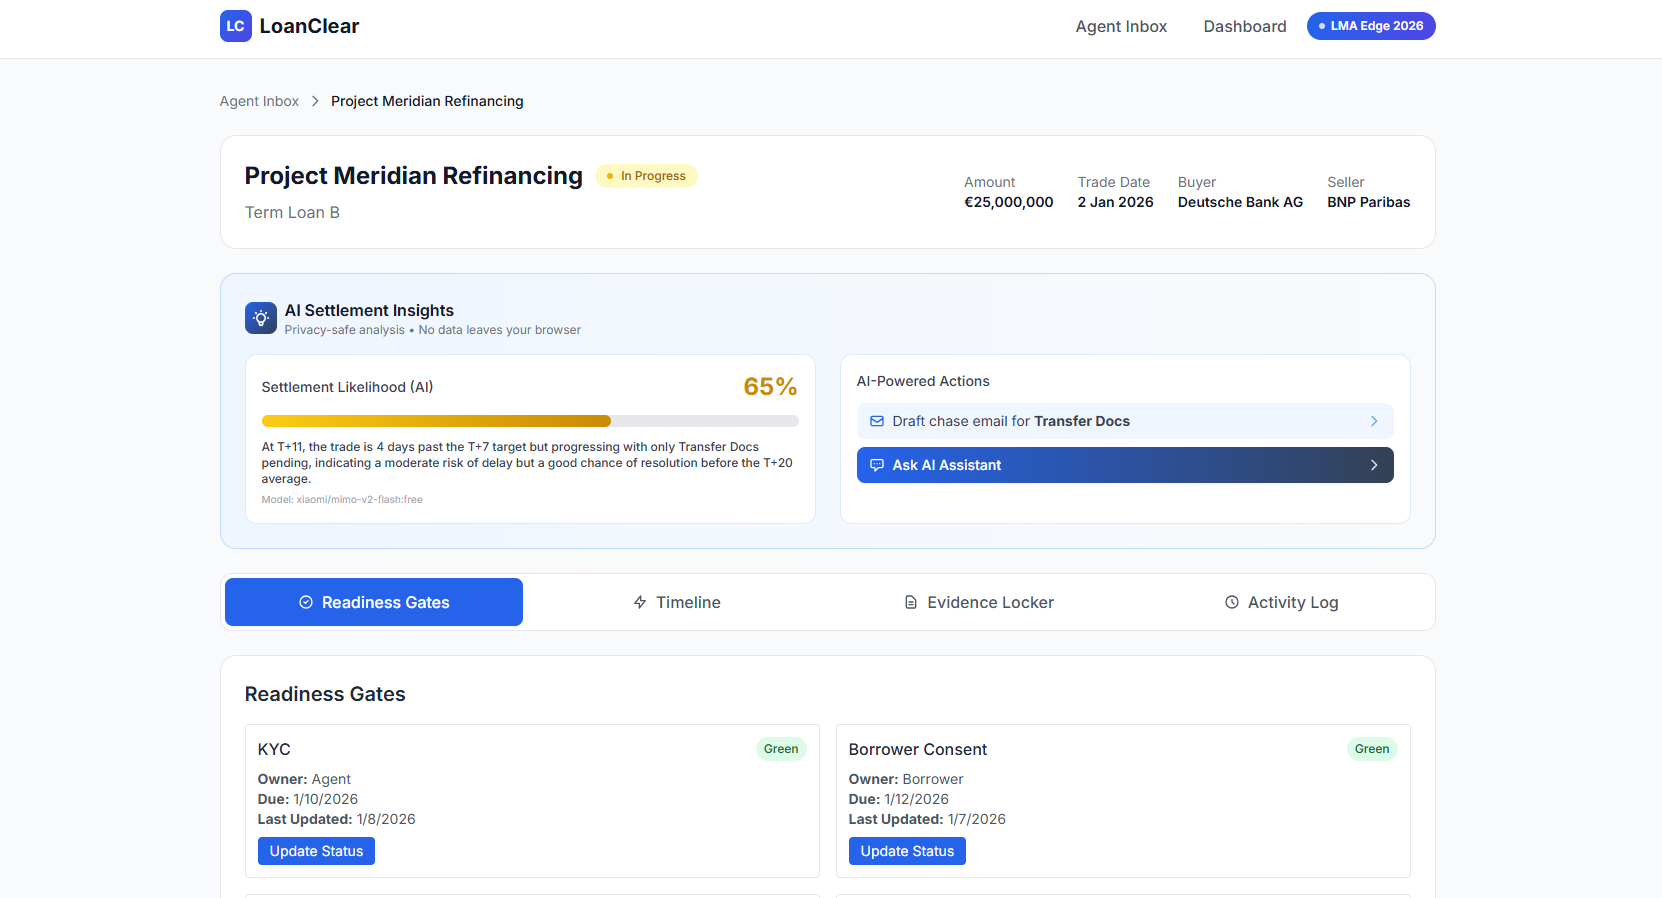Click the AI Settlement Insights lightbulb icon
The image size is (1662, 898).
(x=261, y=318)
